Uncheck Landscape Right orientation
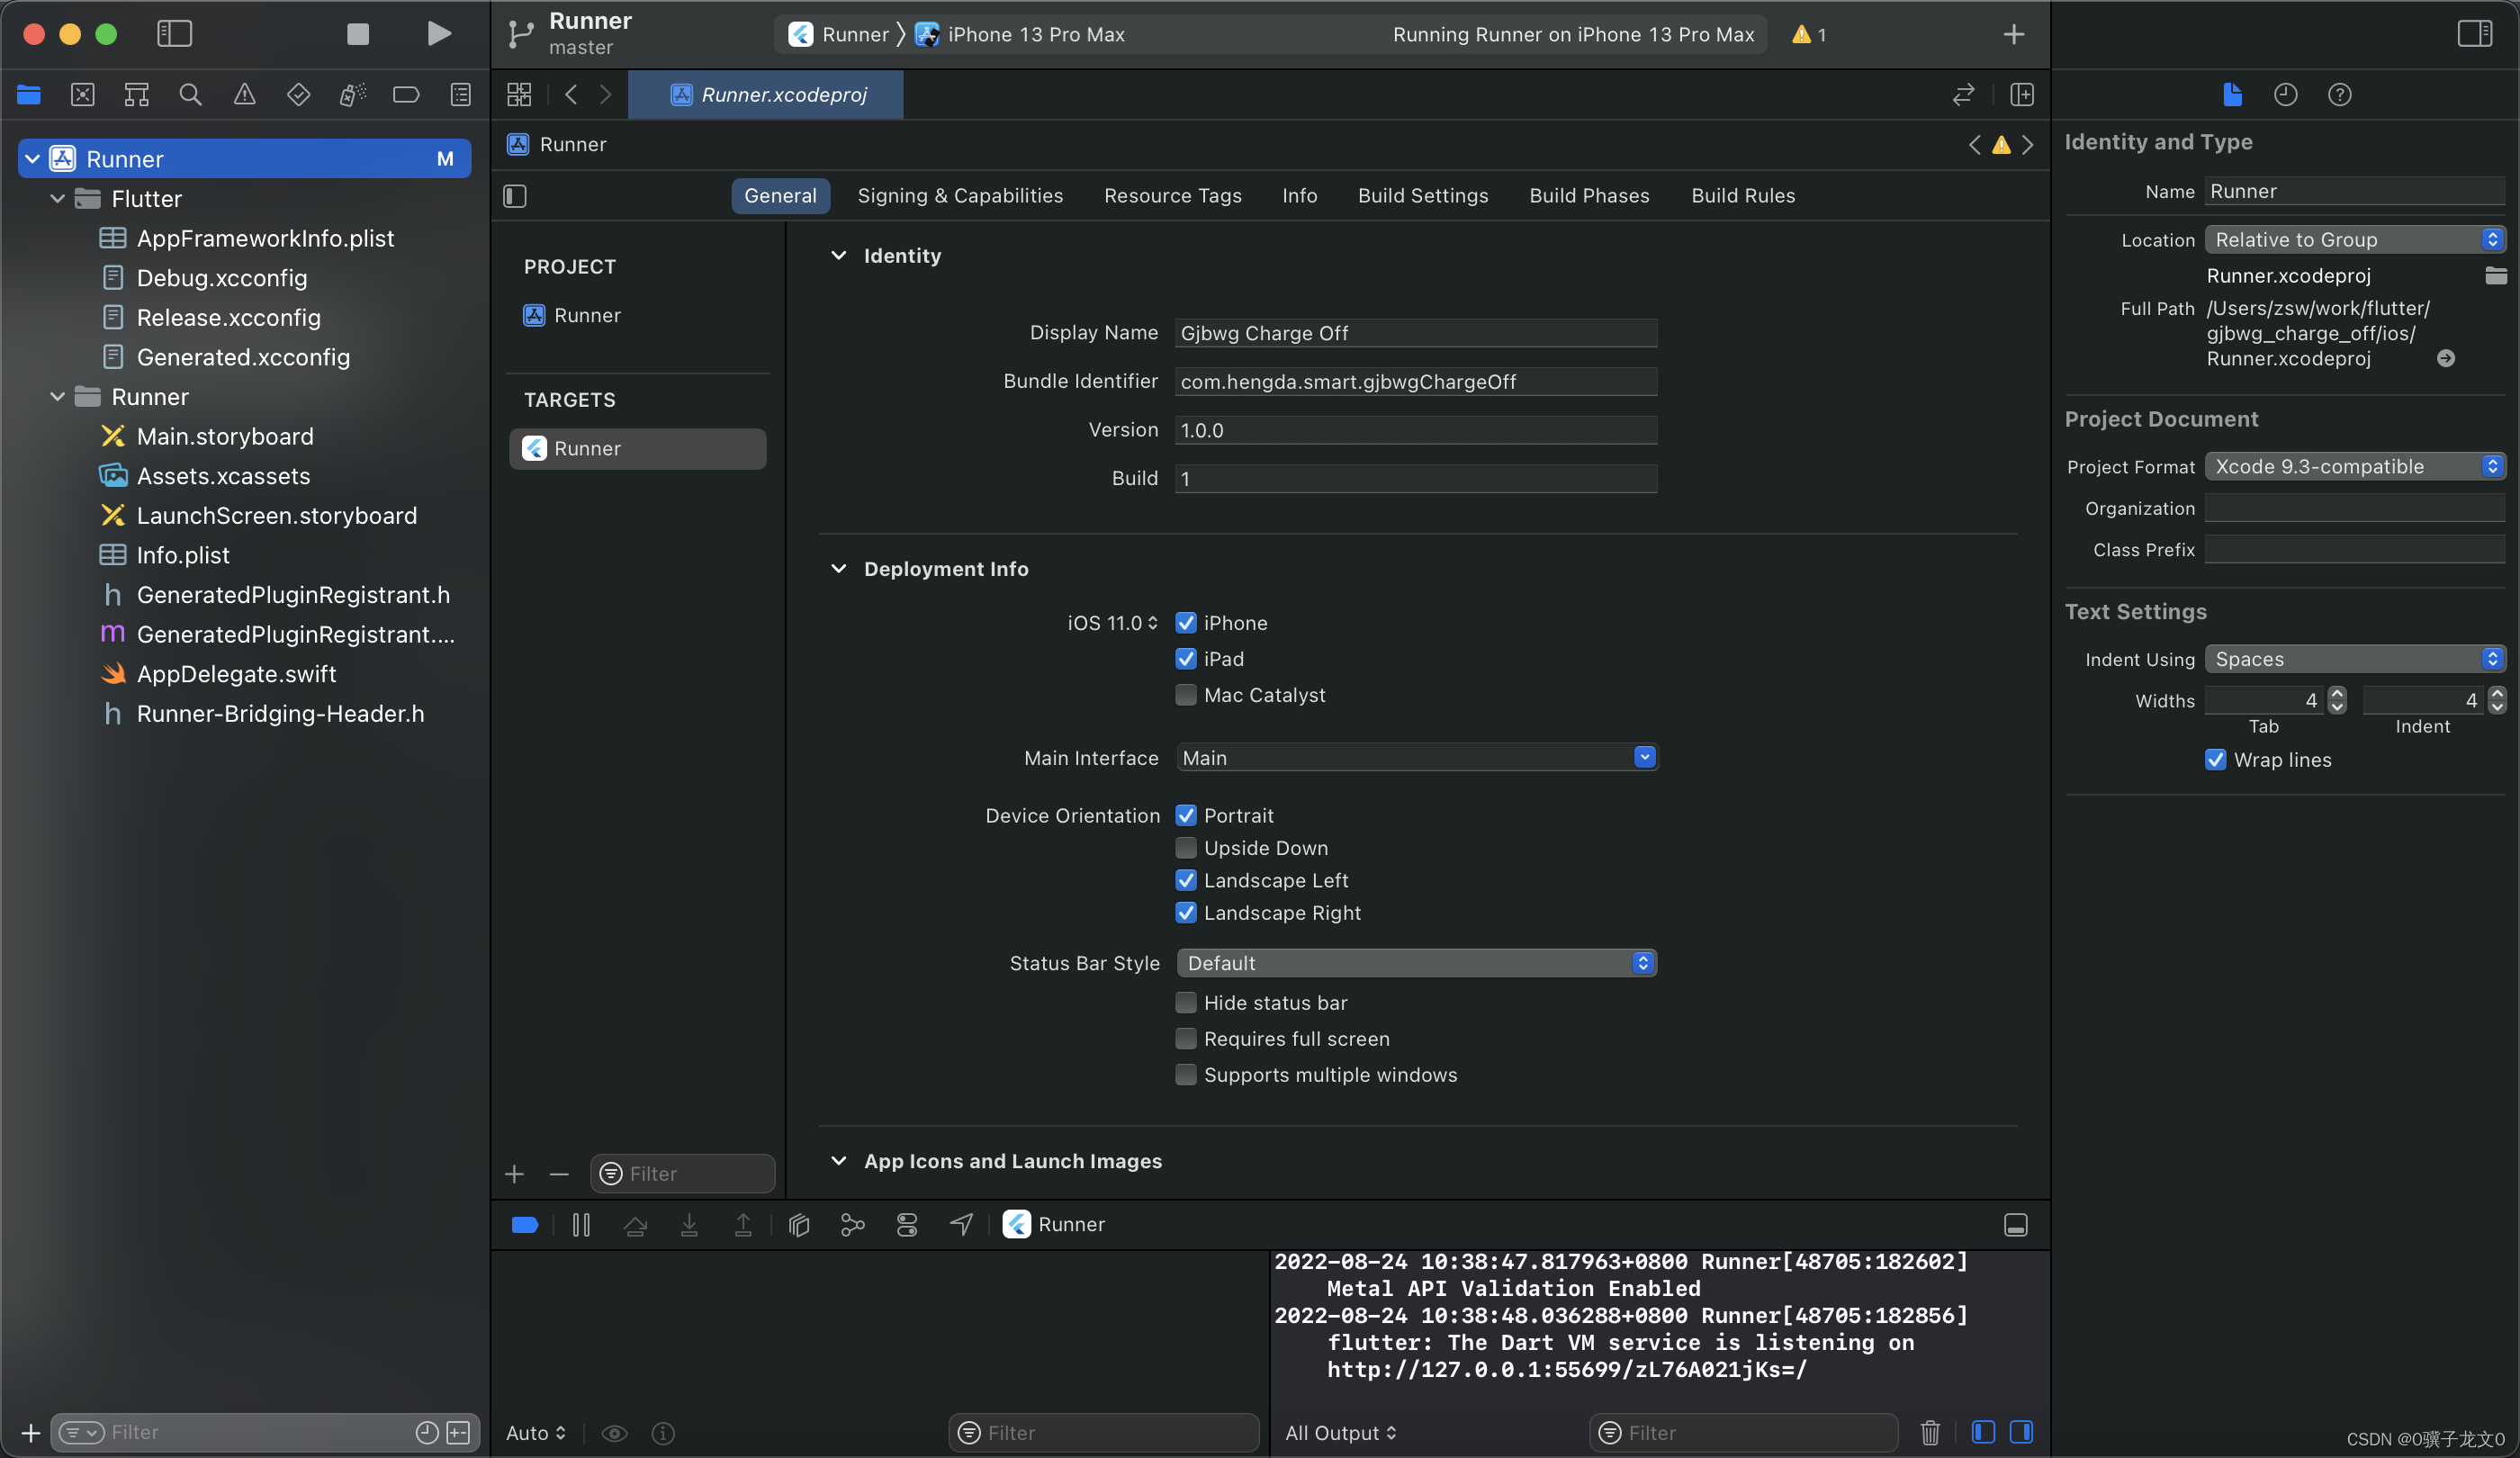Screen dimensions: 2520x1458 1186,913
